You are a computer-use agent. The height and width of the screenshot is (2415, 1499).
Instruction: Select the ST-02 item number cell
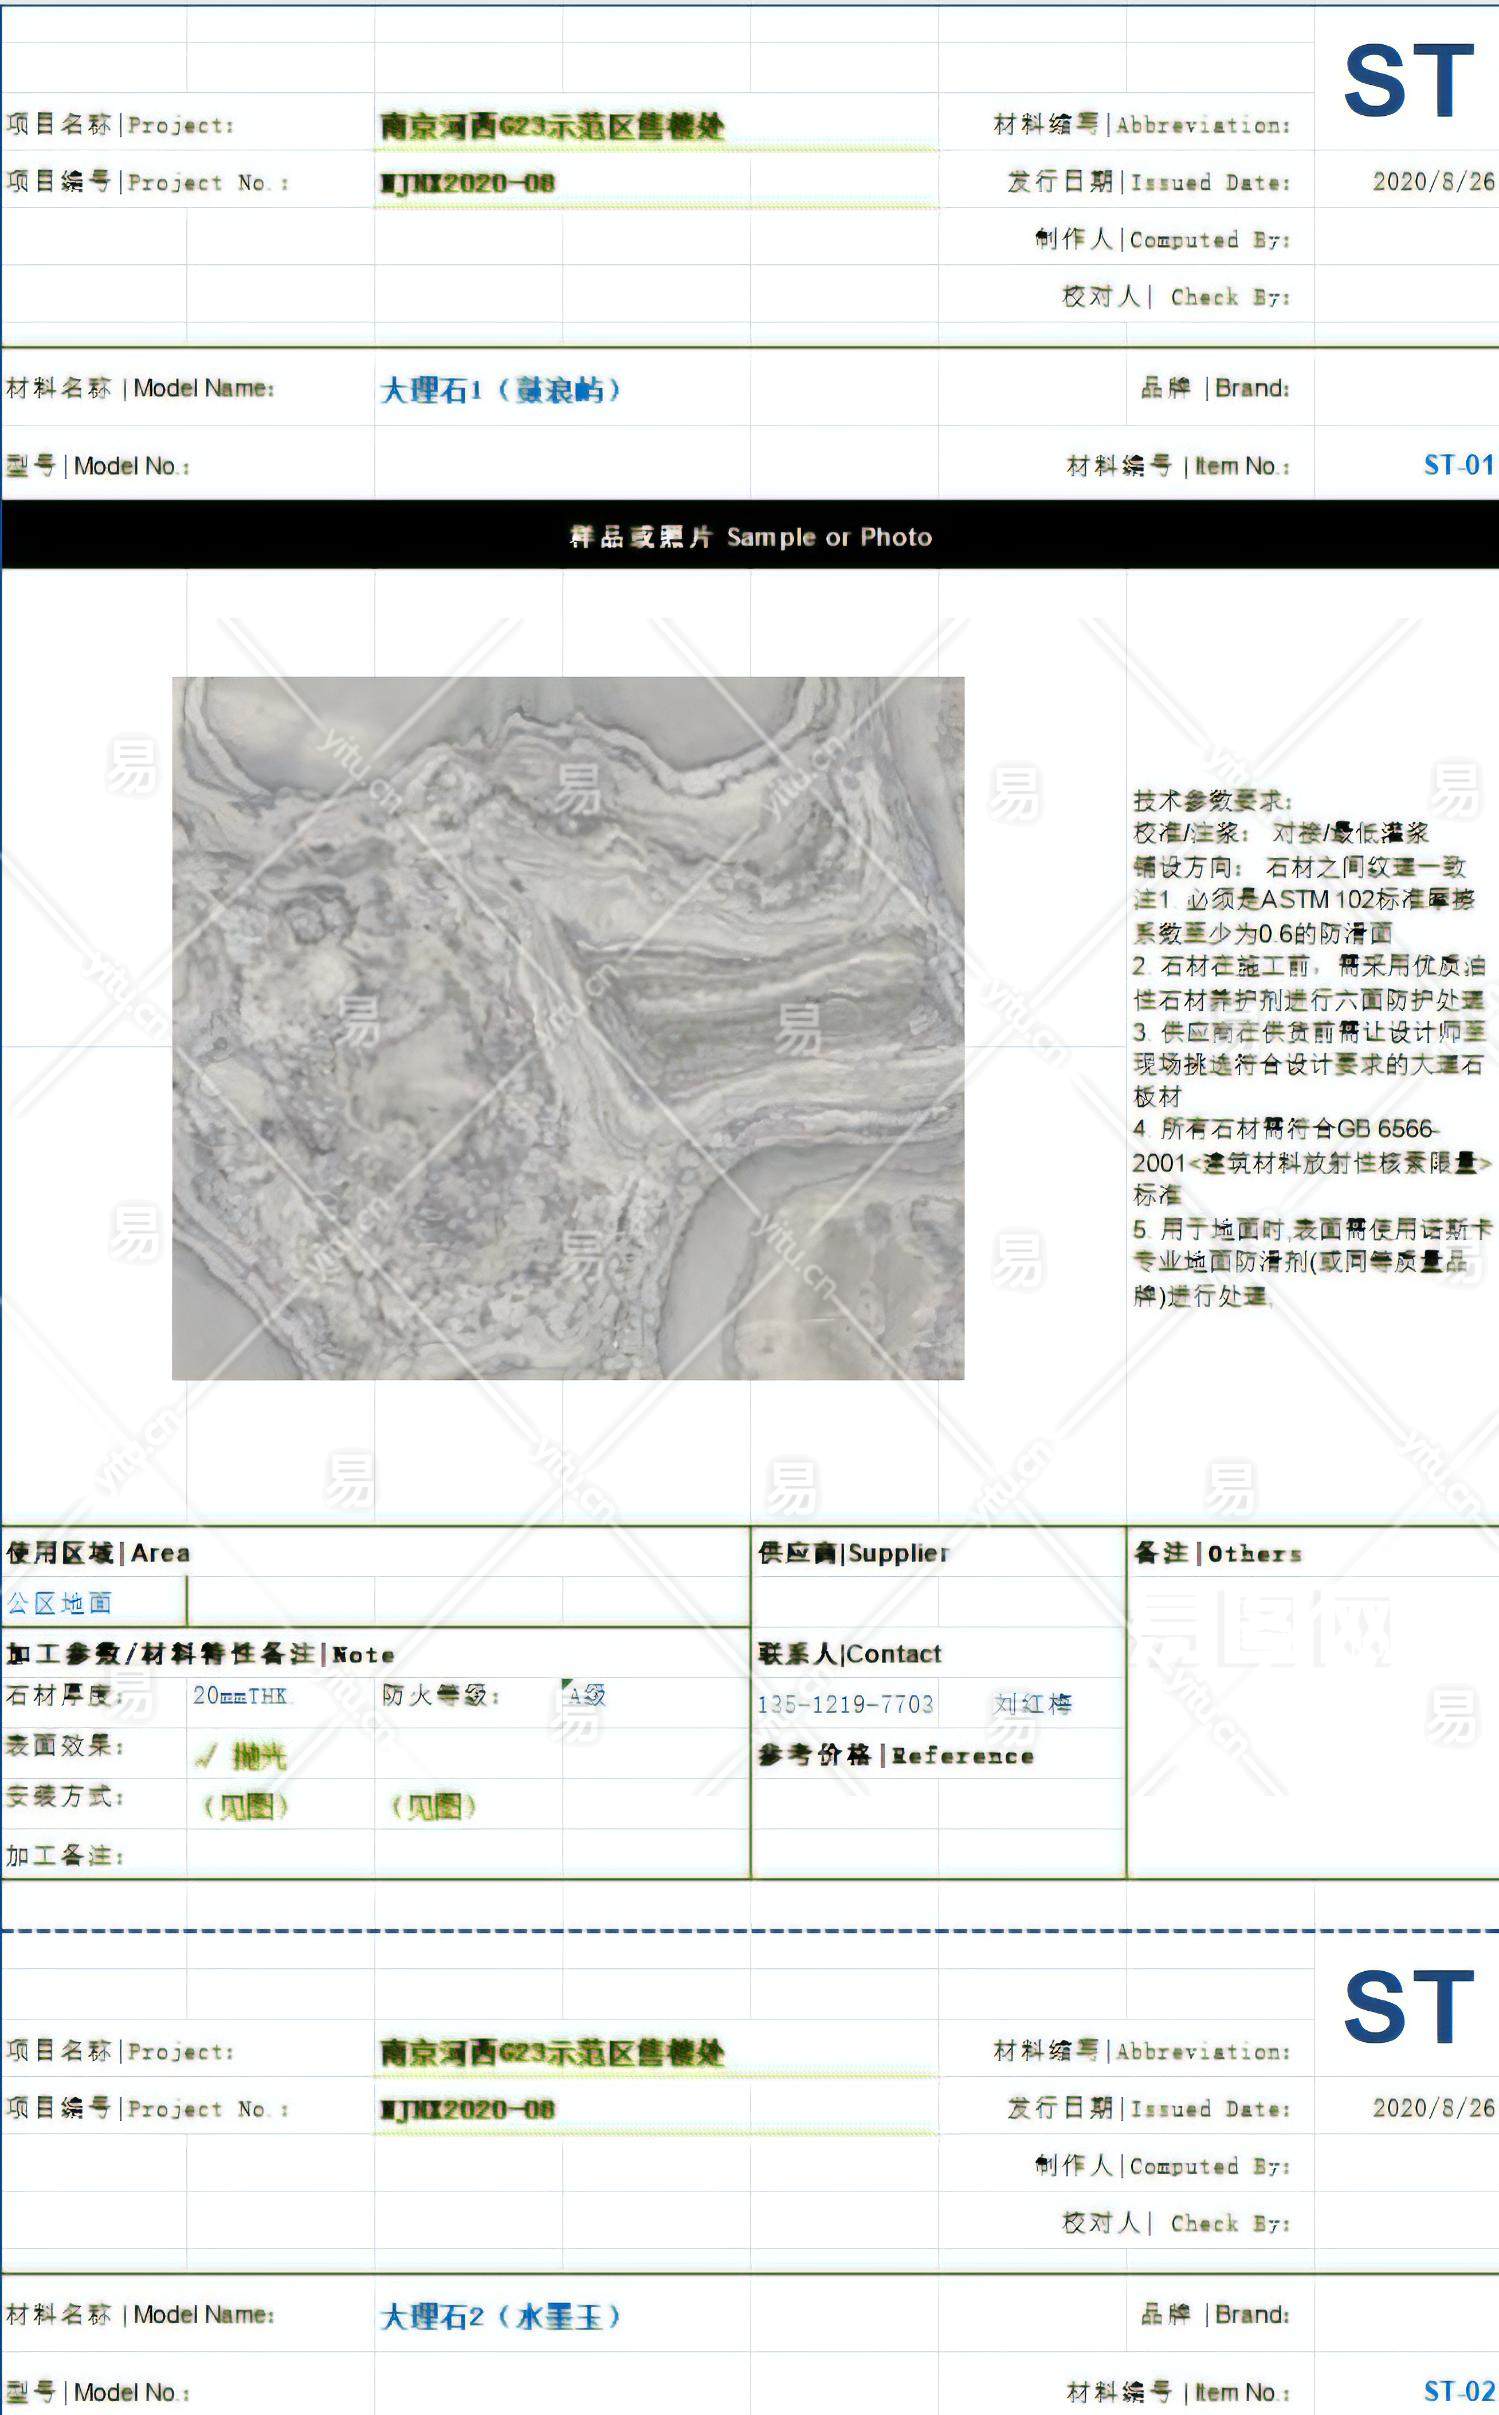(1457, 2391)
